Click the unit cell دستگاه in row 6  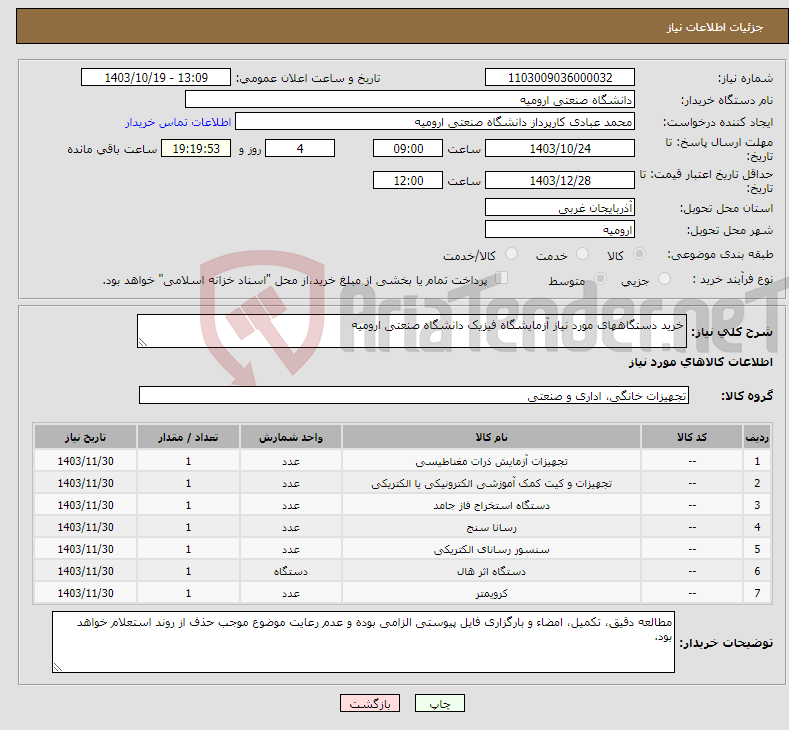(291, 571)
